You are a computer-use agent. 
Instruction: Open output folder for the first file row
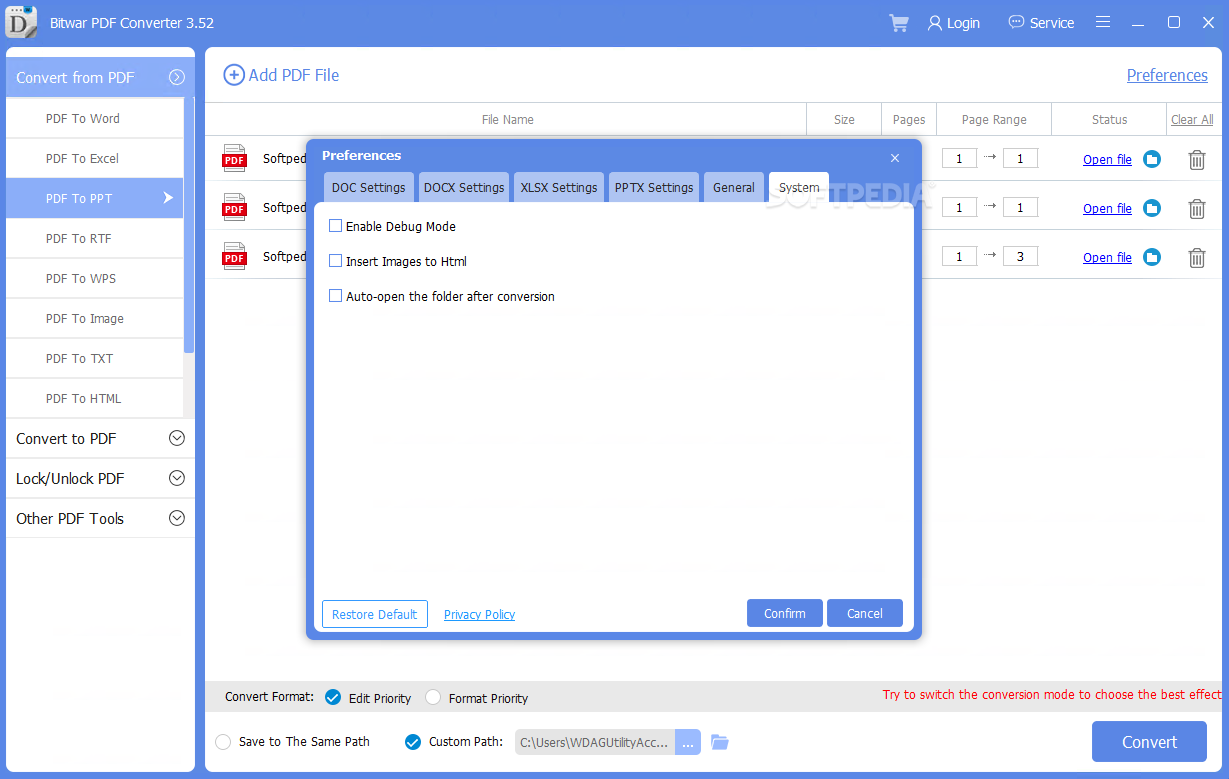point(1152,159)
